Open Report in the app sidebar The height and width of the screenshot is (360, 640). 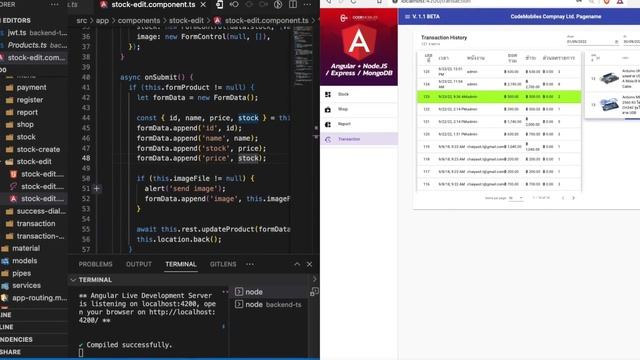tap(359, 124)
